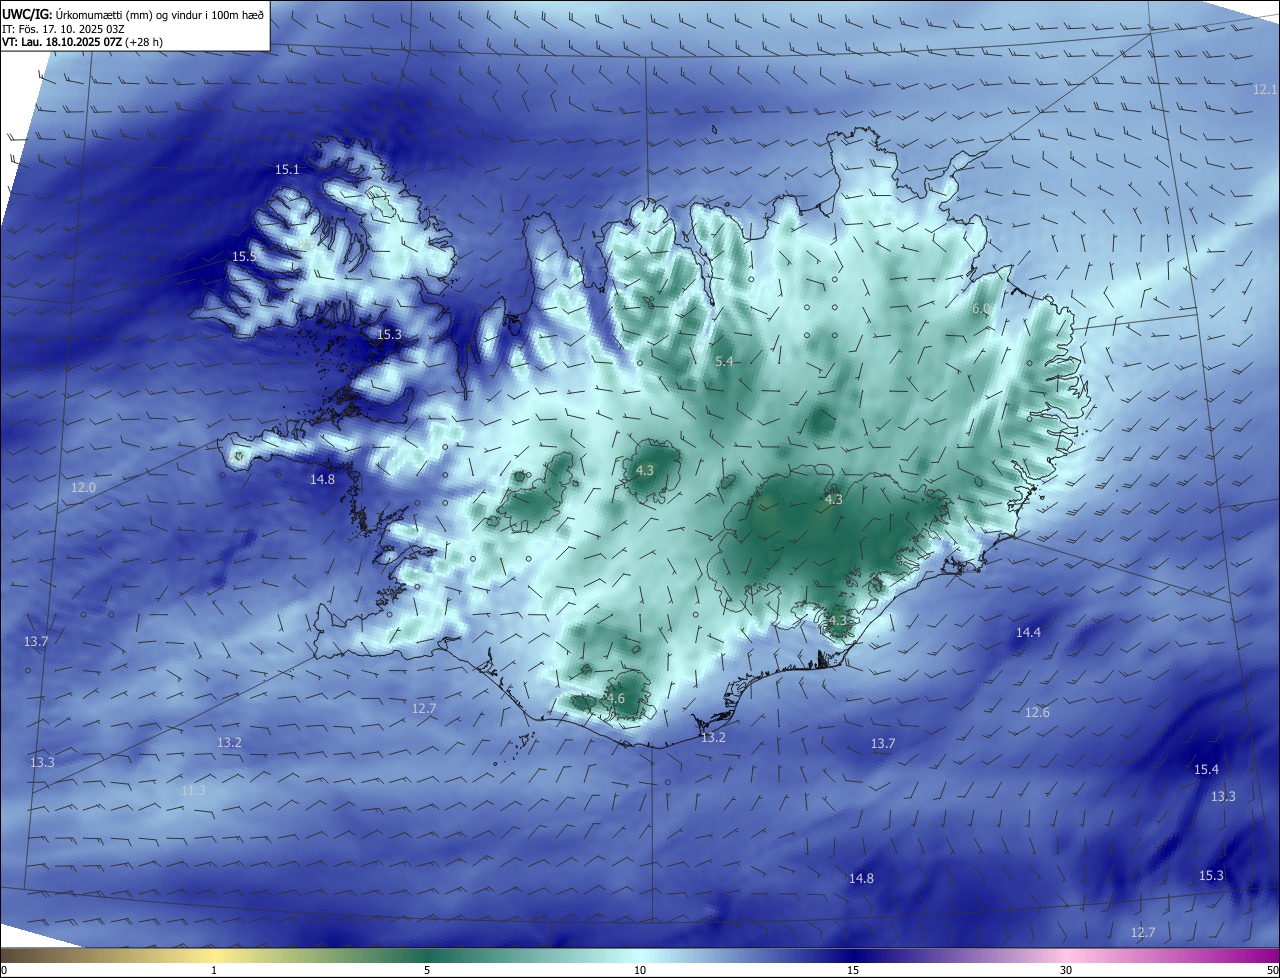Click the '10' tick on the color scale
The image size is (1280, 978).
[x=640, y=970]
